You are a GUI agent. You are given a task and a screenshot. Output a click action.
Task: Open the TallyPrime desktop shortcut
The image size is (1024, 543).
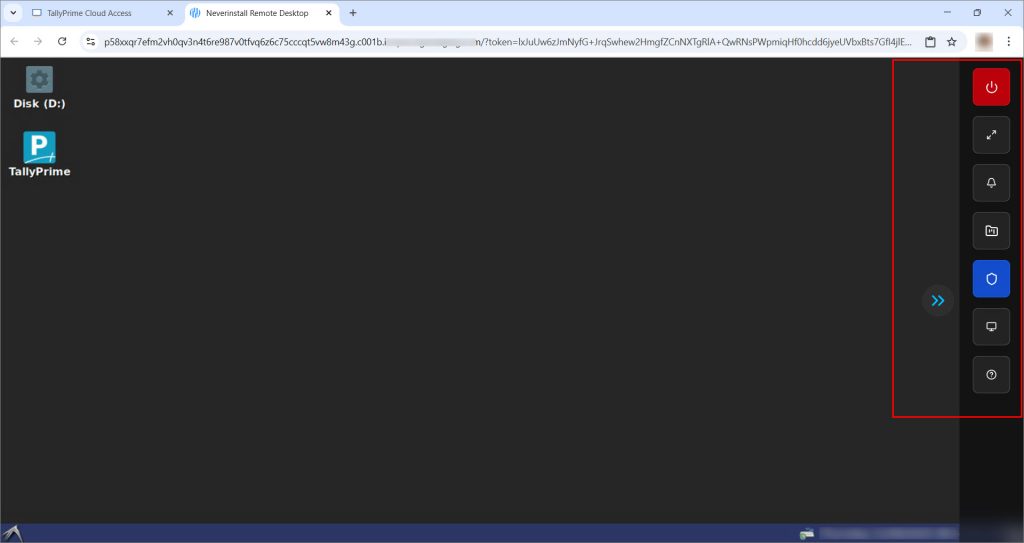(39, 153)
